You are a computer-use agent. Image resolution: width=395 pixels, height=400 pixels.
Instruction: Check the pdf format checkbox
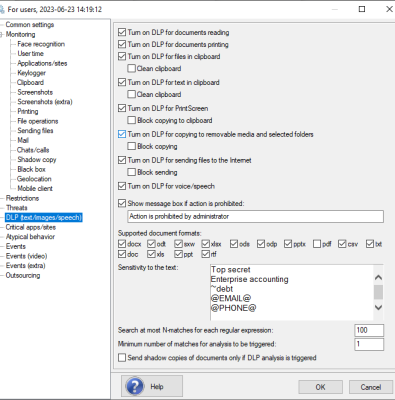(317, 244)
